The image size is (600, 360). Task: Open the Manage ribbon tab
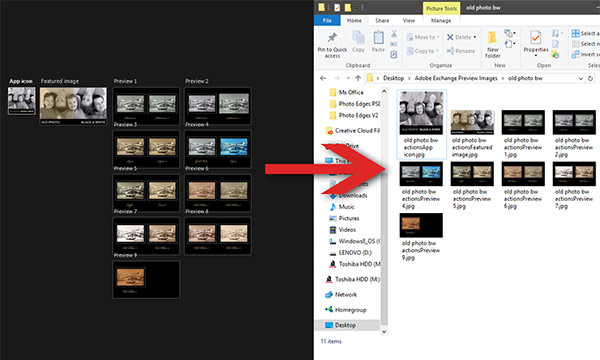pos(441,20)
